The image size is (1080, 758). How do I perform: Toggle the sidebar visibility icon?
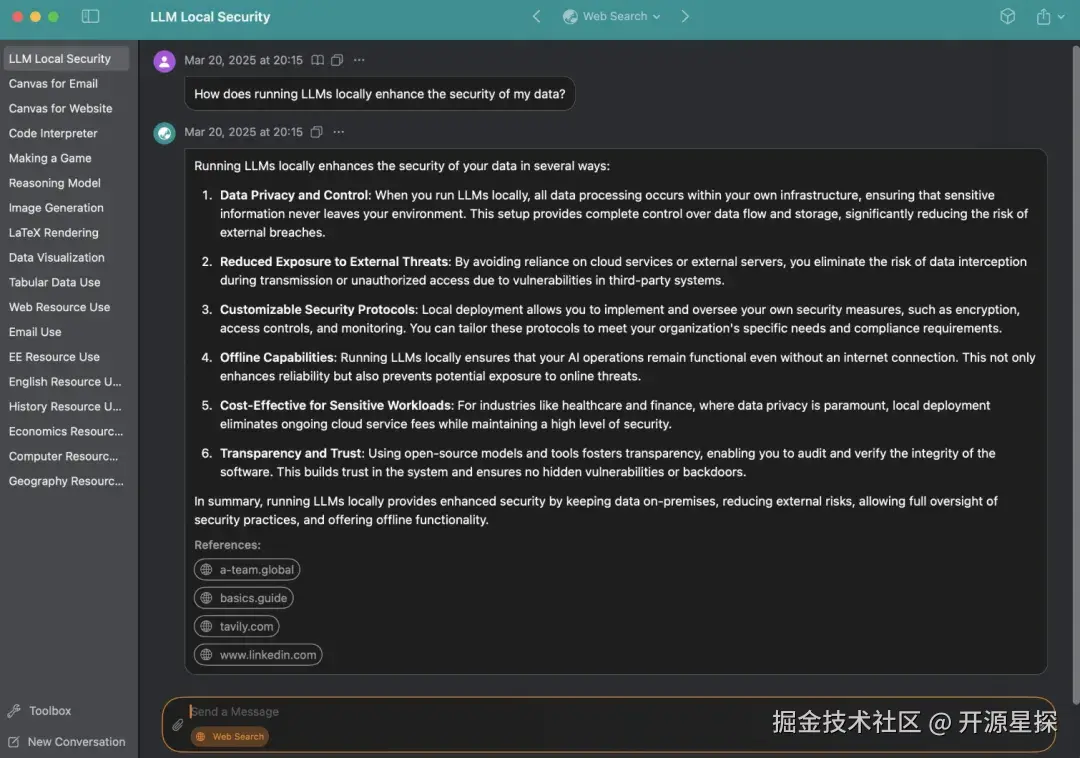(90, 16)
